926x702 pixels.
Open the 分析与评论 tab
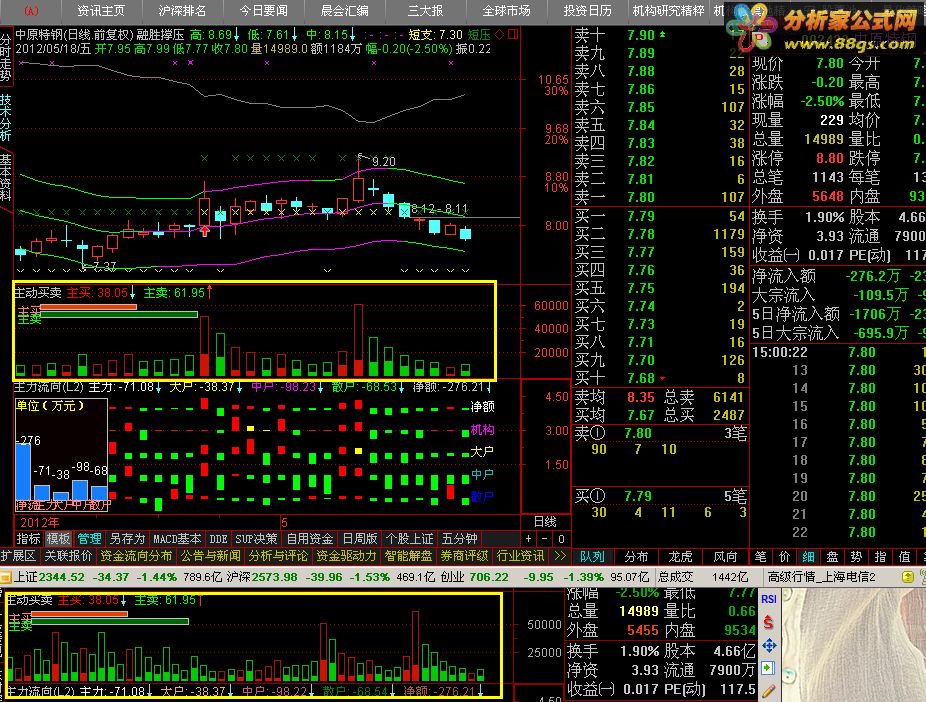pos(278,556)
